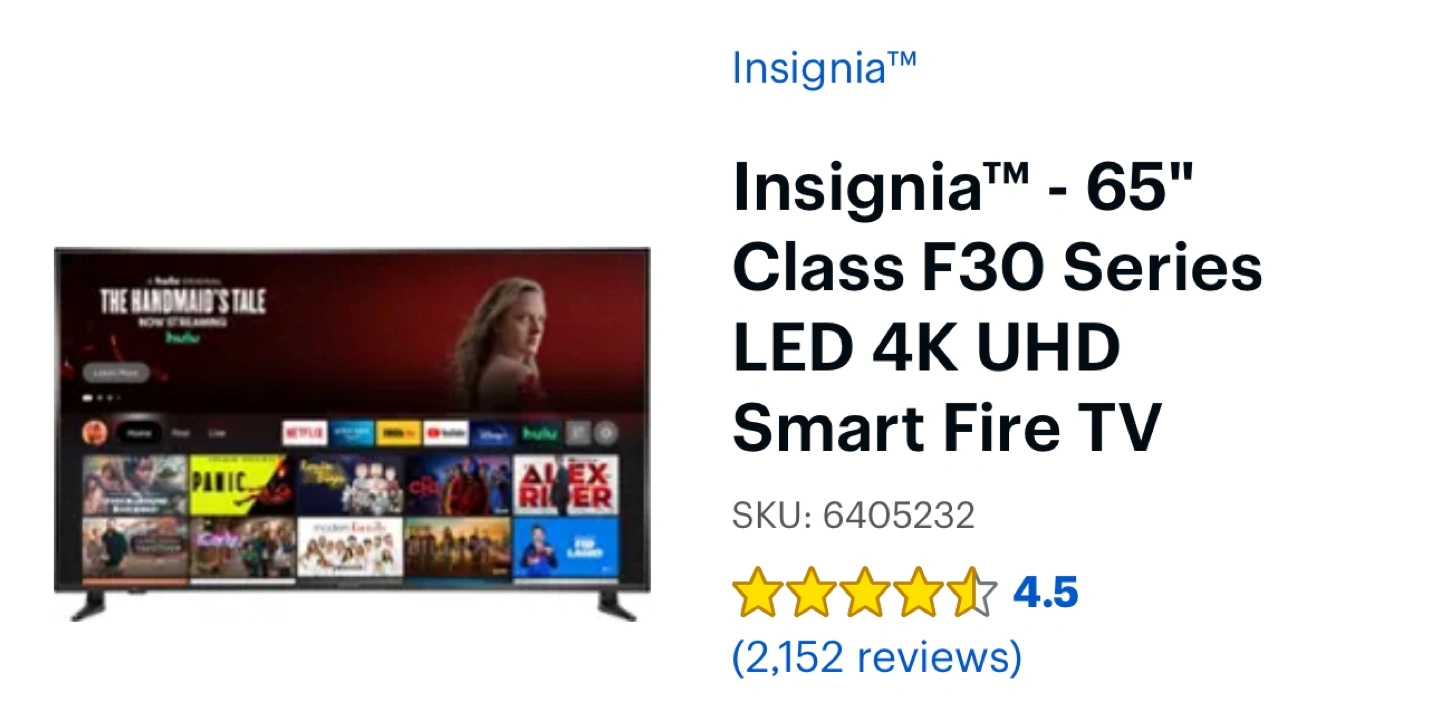The image size is (1440, 702).
Task: Select the Netflix app tile on TV screen
Action: pos(304,433)
